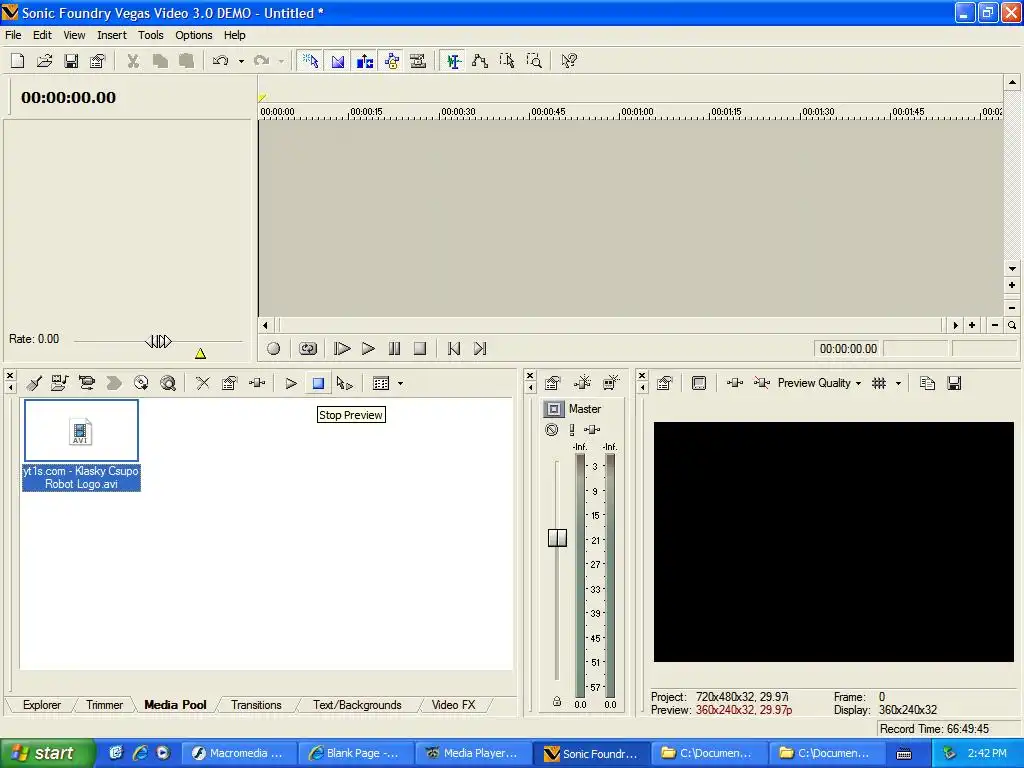Switch to the Explorer tab
Image resolution: width=1024 pixels, height=768 pixels.
point(42,705)
